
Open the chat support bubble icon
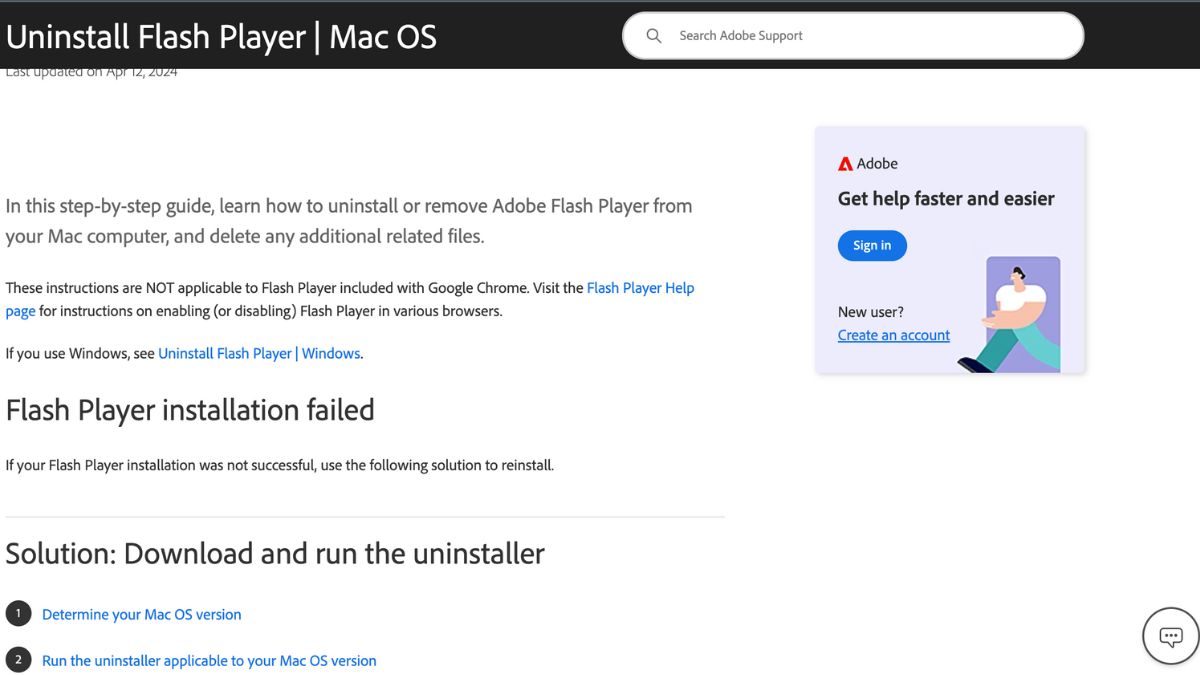[x=1169, y=635]
